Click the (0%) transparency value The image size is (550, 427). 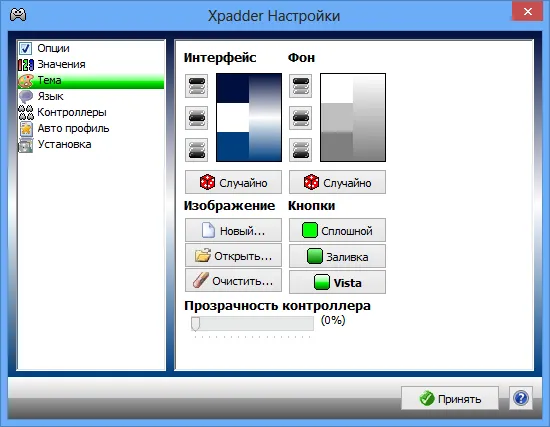(333, 320)
